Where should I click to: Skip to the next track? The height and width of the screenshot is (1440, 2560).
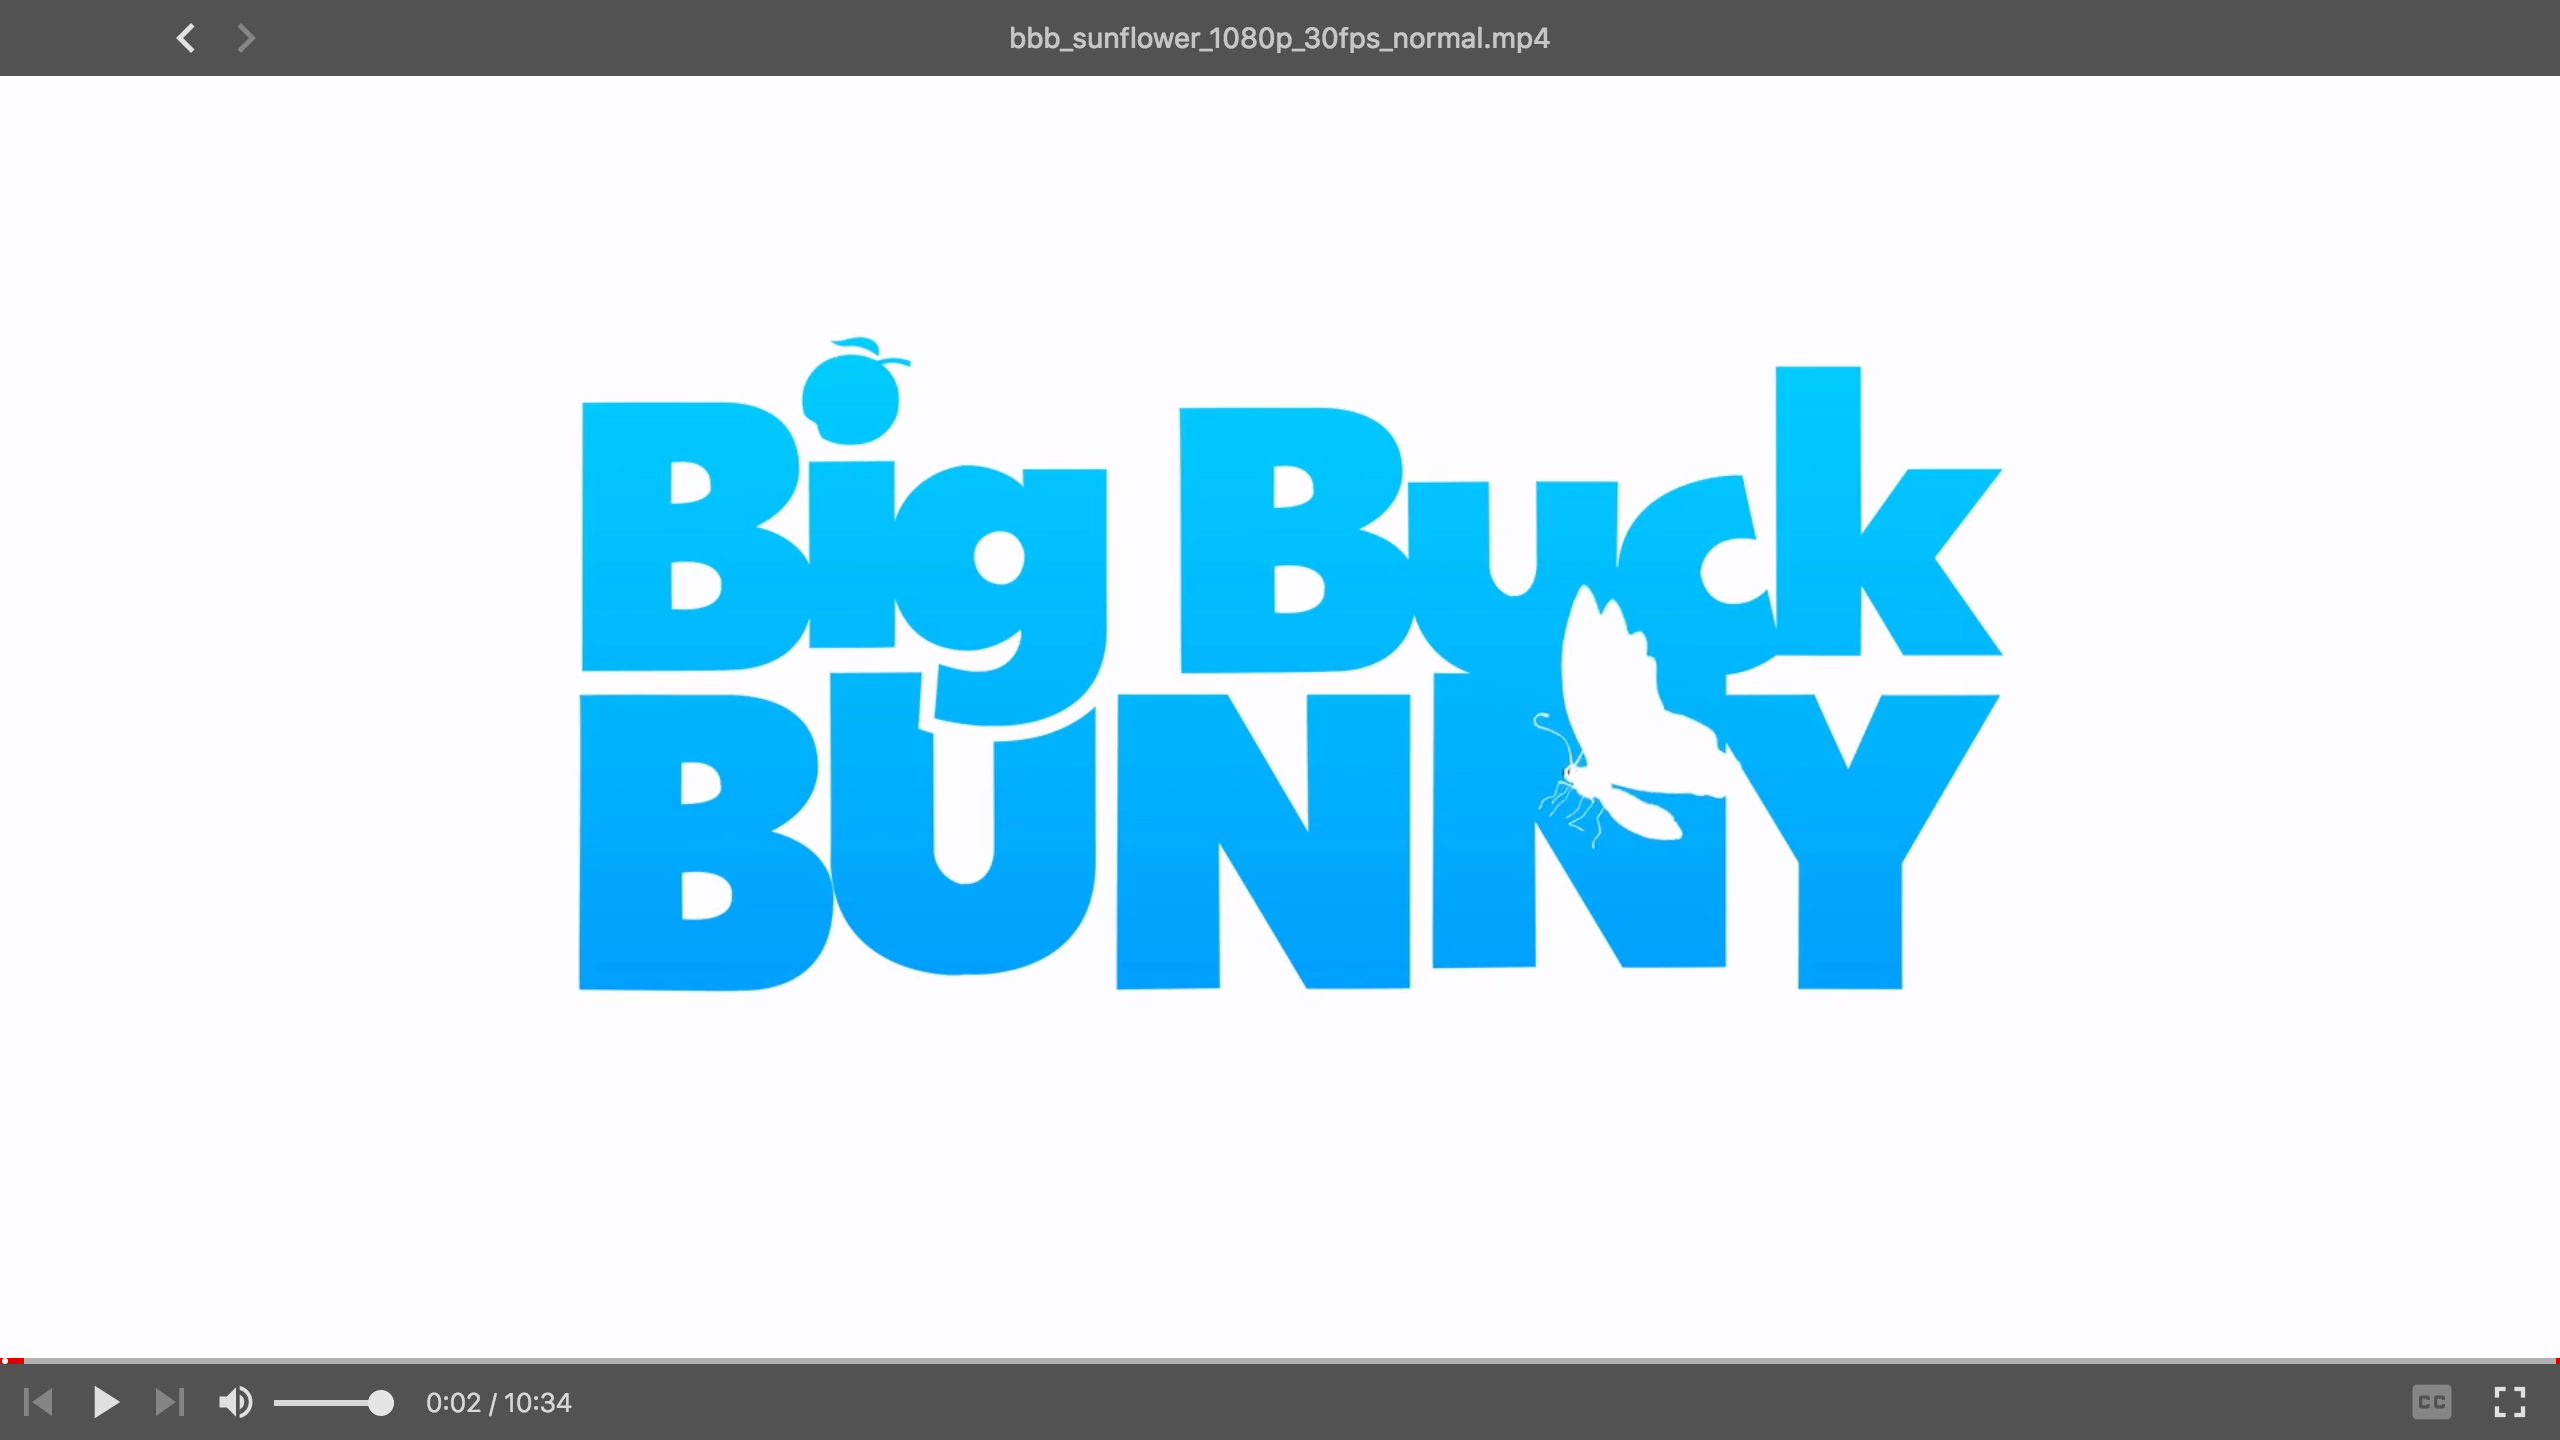tap(170, 1402)
